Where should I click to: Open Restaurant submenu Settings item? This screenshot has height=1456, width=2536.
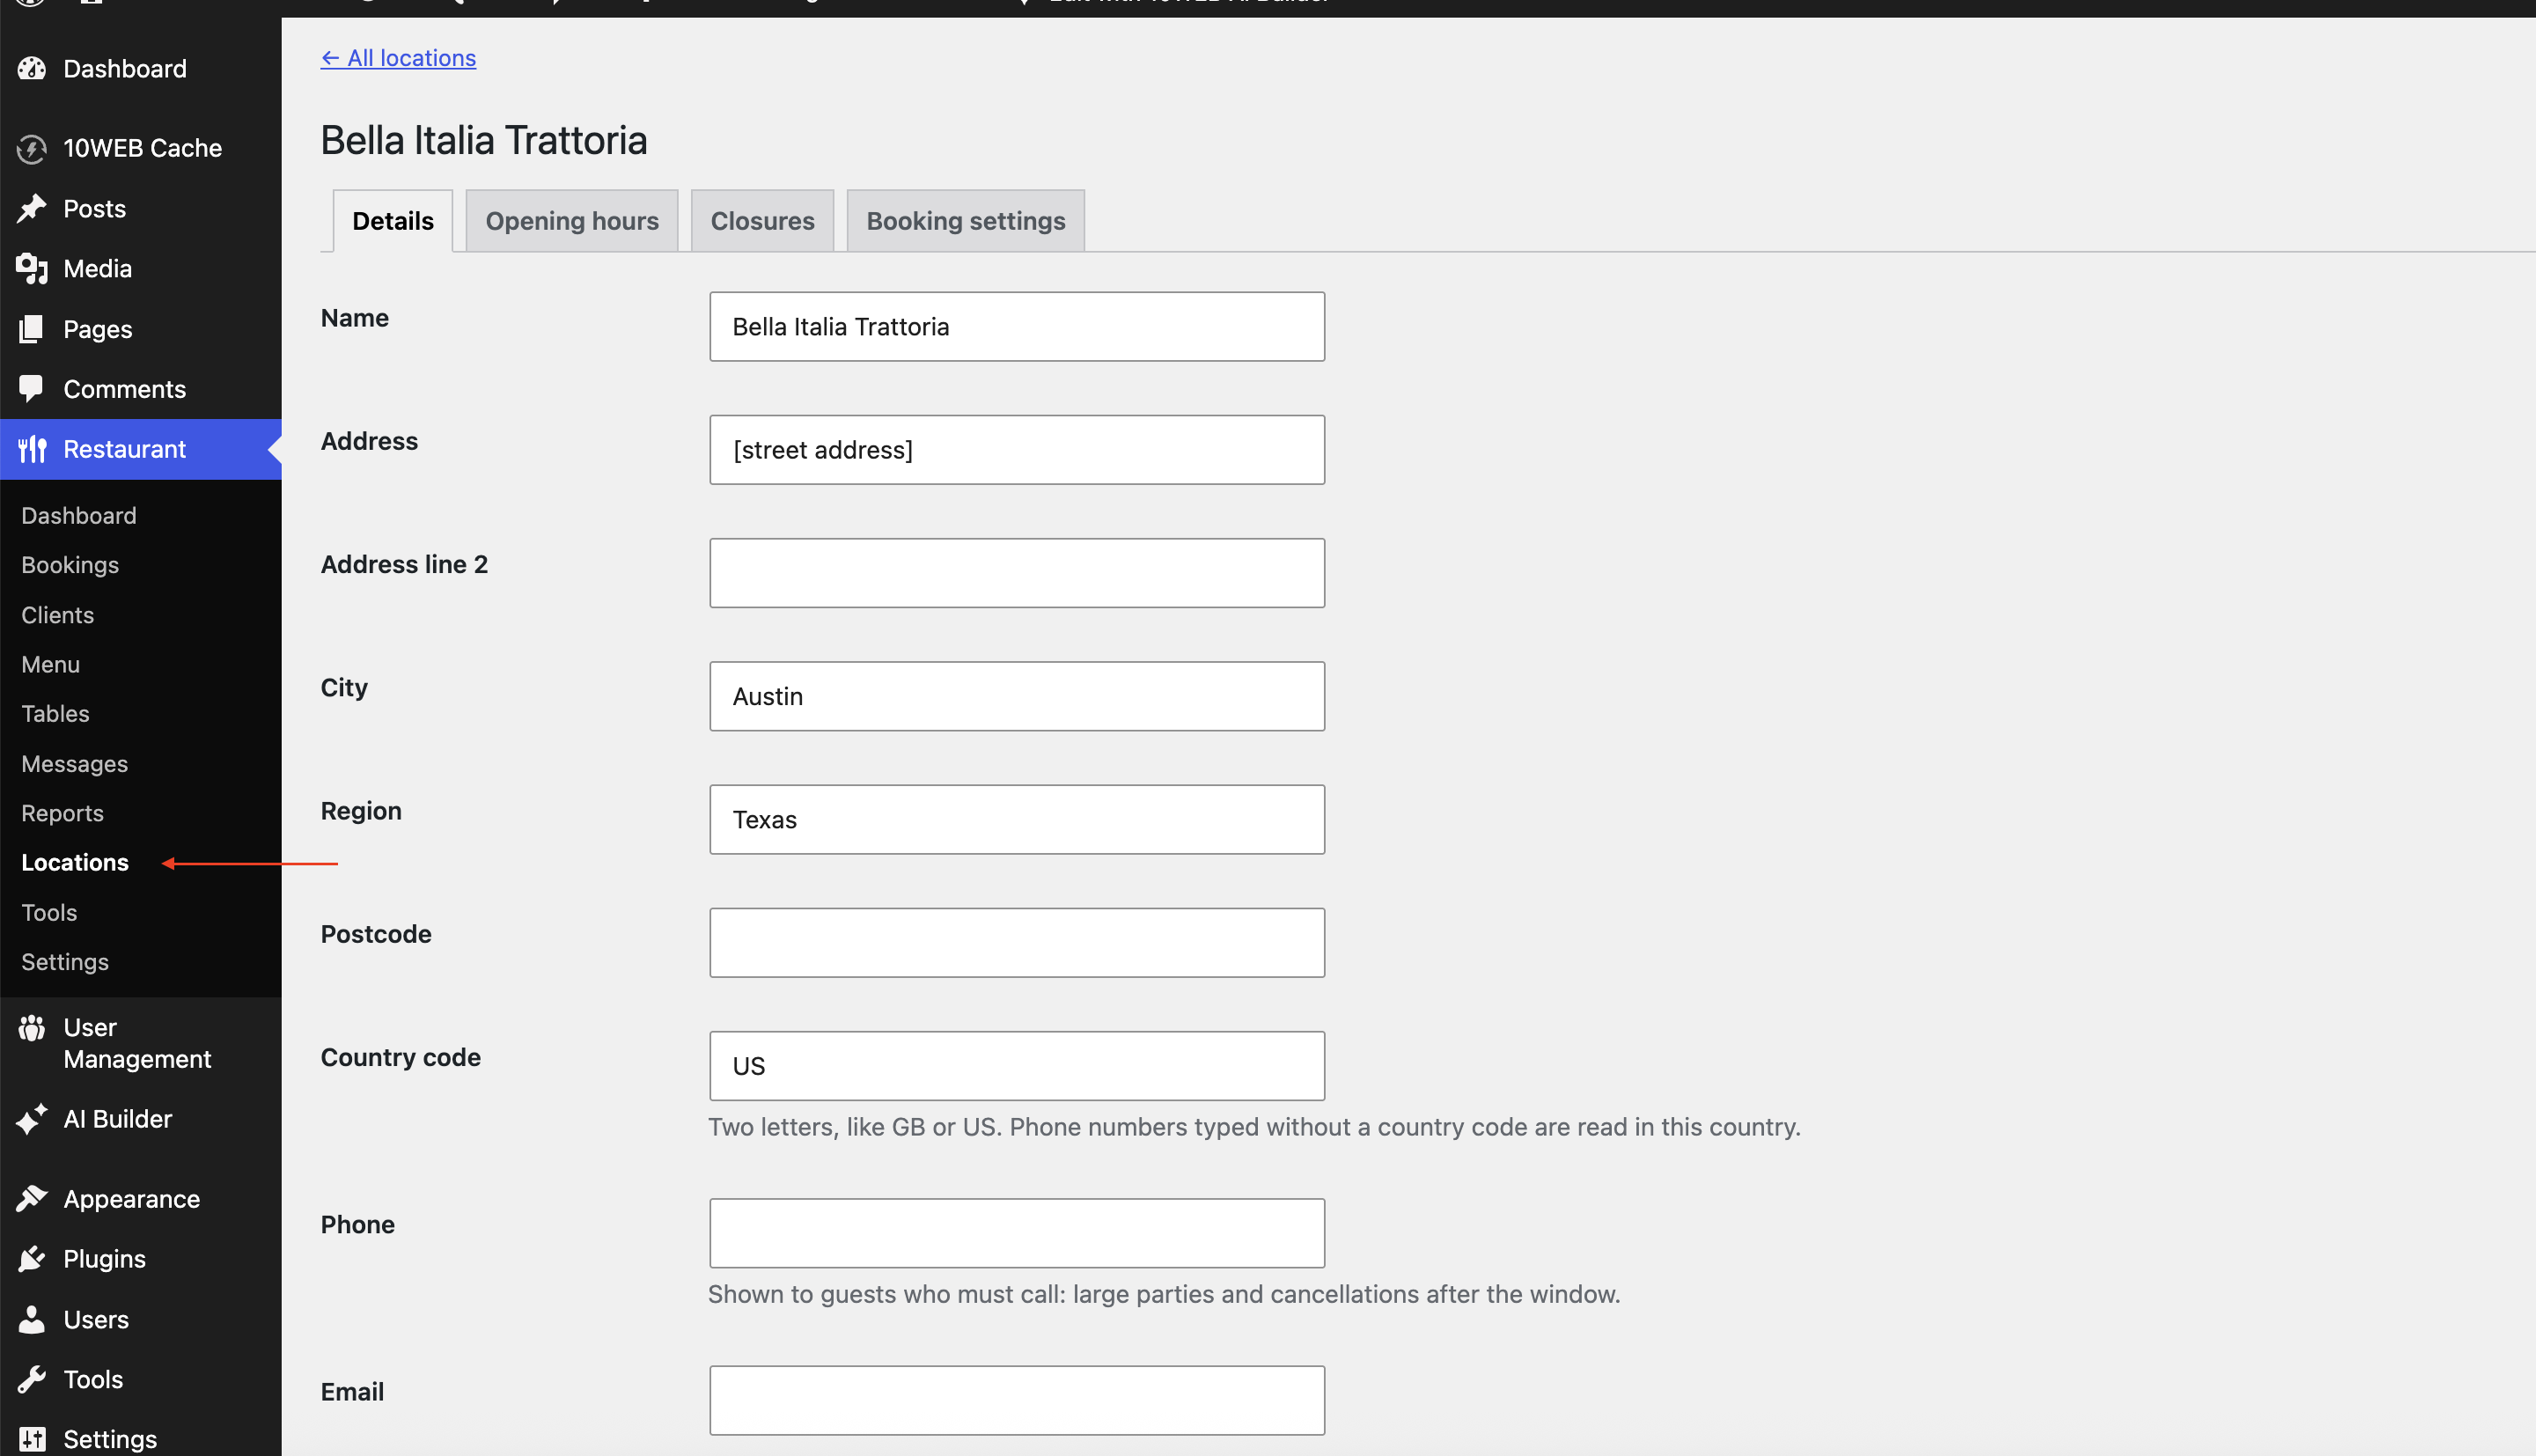(65, 962)
